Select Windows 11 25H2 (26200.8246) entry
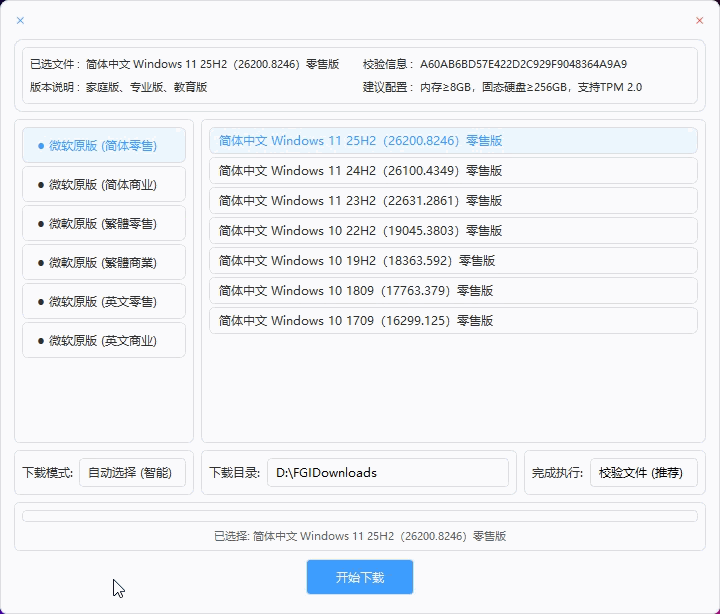 453,141
